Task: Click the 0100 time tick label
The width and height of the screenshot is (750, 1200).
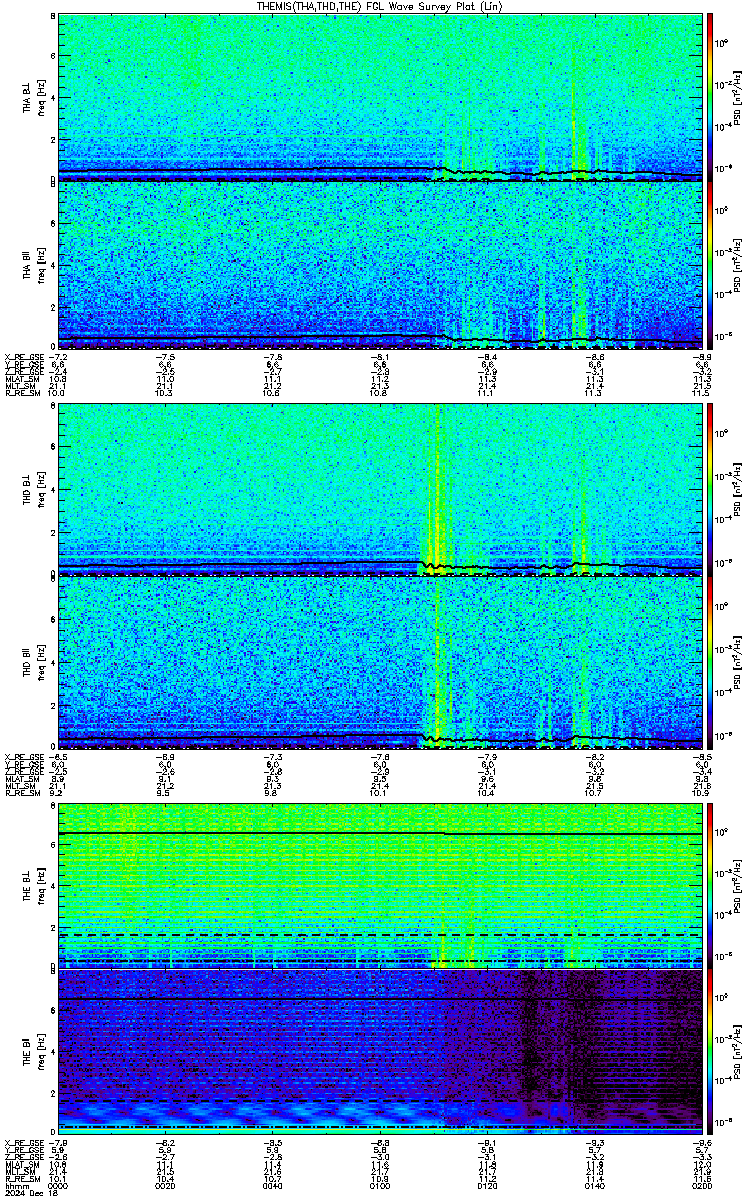Action: pos(380,1185)
